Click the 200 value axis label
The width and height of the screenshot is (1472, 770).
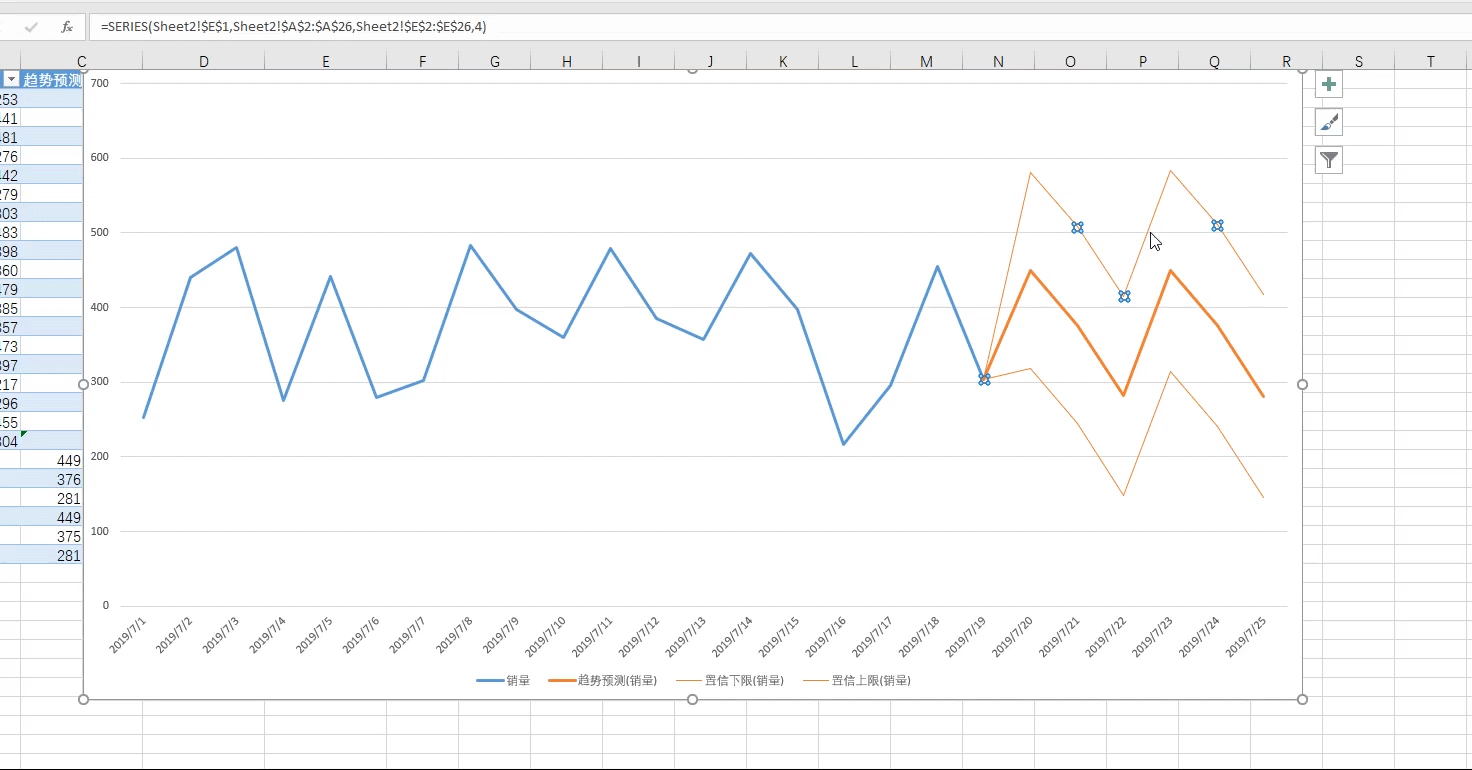tap(99, 456)
